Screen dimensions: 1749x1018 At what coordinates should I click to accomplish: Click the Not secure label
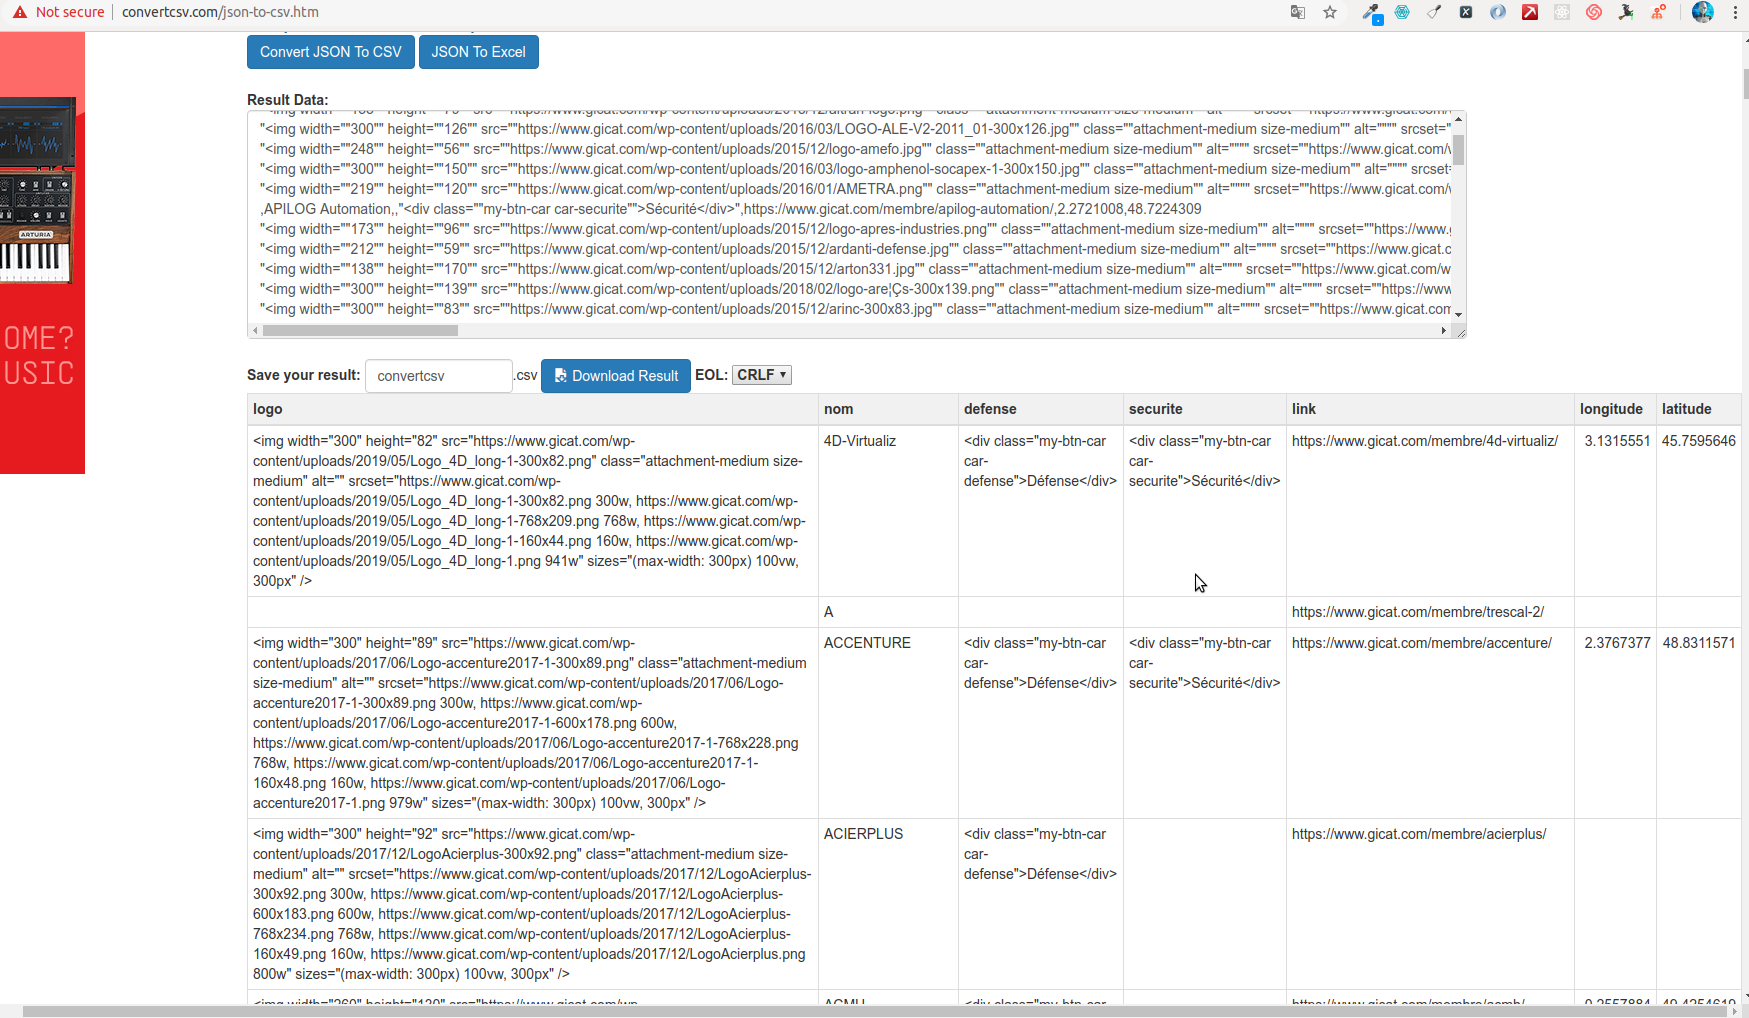point(70,12)
